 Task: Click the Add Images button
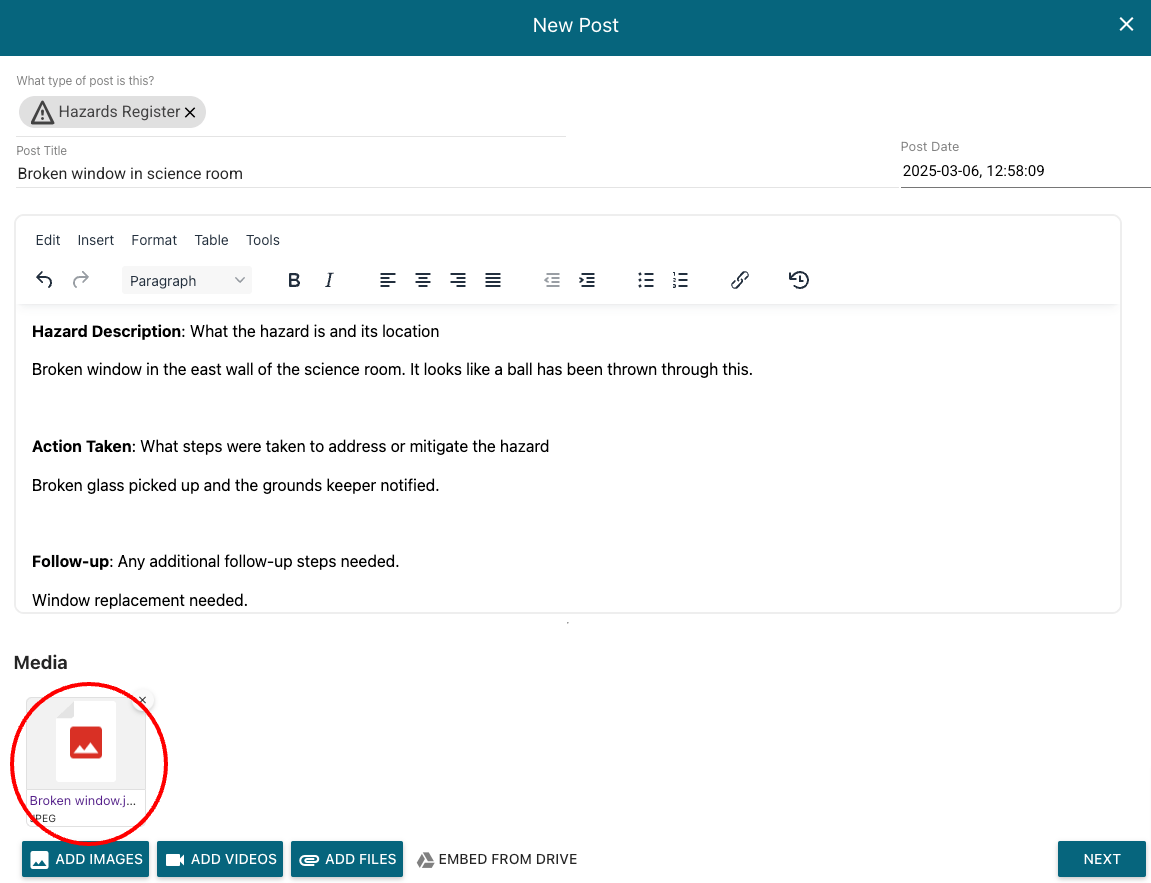tap(86, 859)
